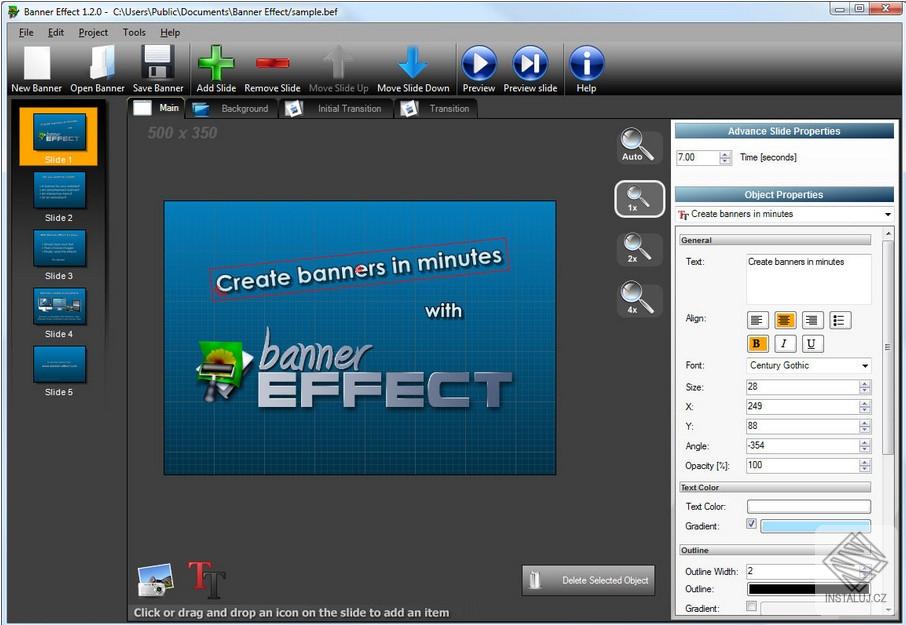Enable italic formatting
Viewport: 906px width, 625px height.
[x=786, y=343]
